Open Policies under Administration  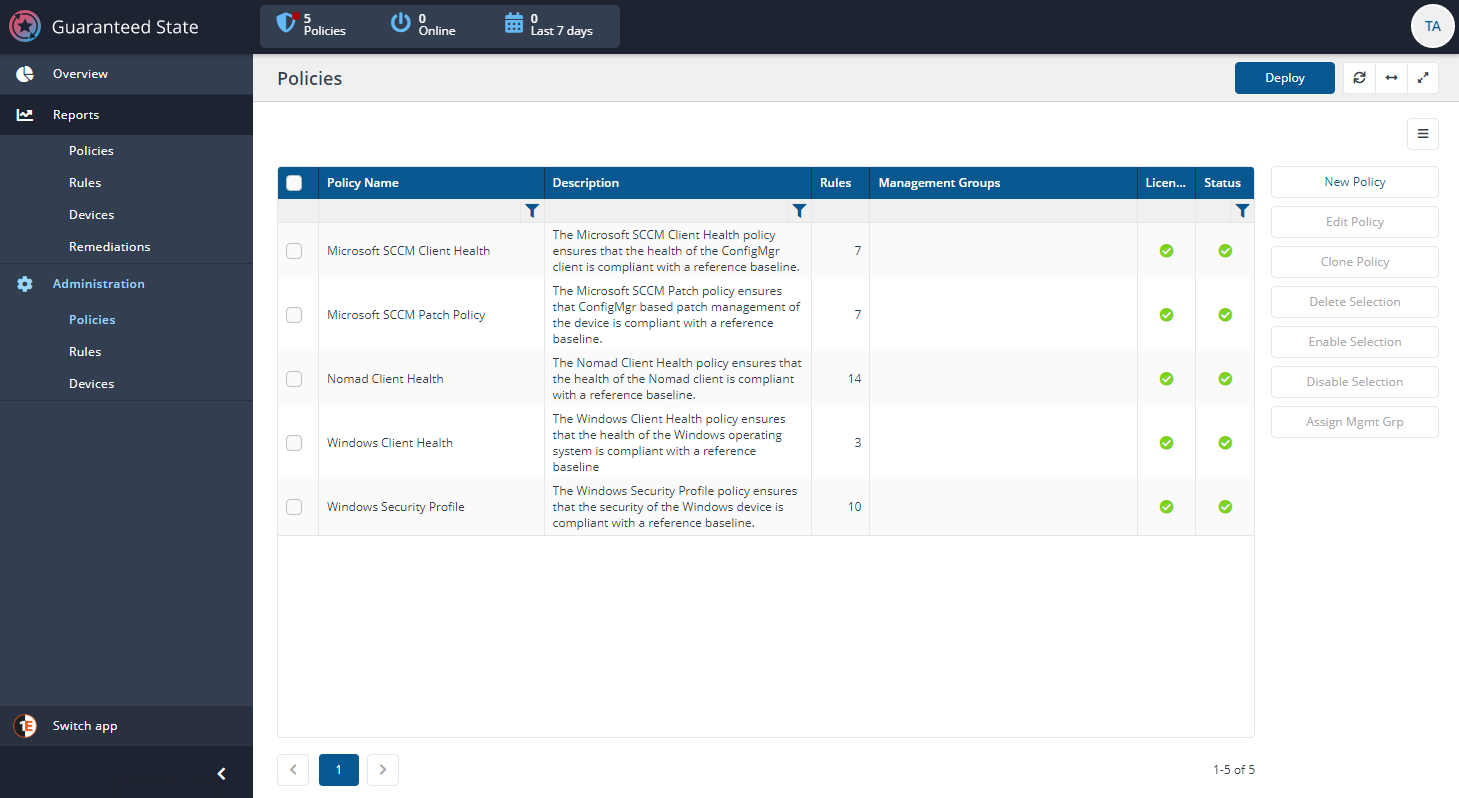point(92,320)
